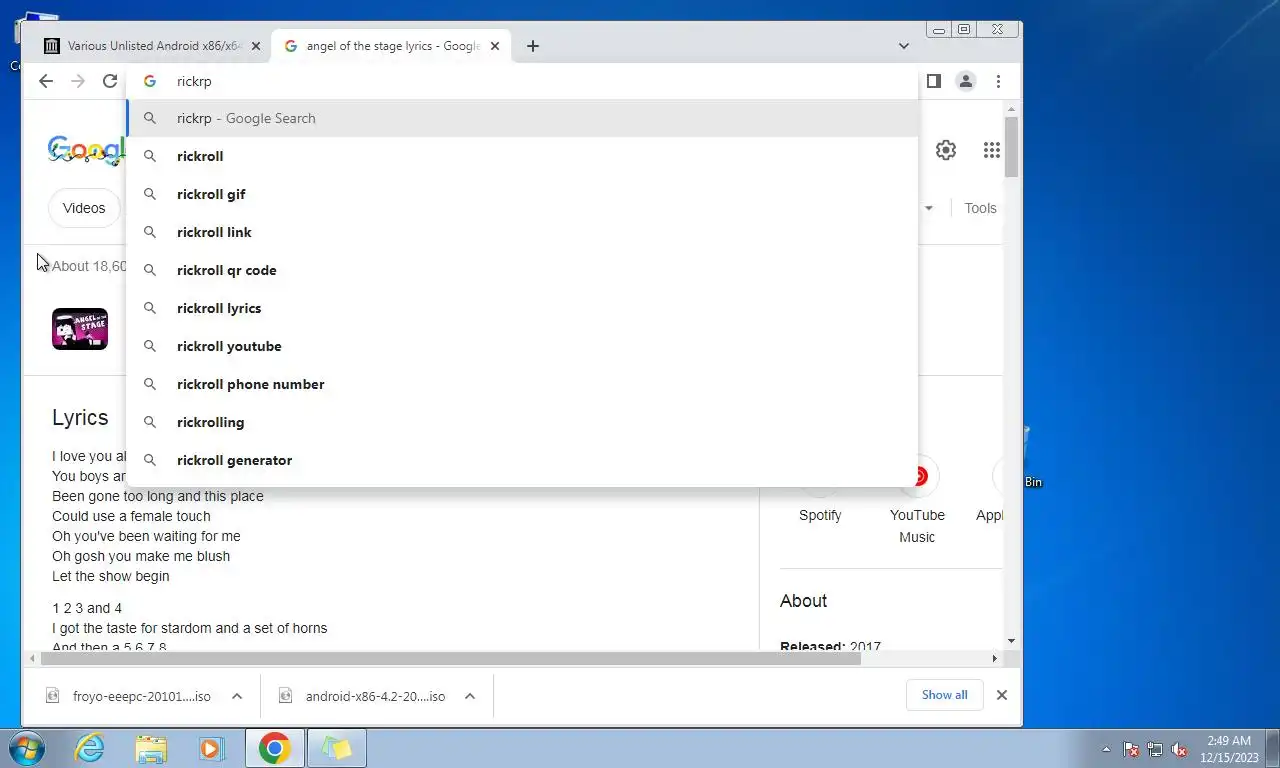1280x768 pixels.
Task: Select 'rickroll link' suggestion
Action: click(522, 232)
